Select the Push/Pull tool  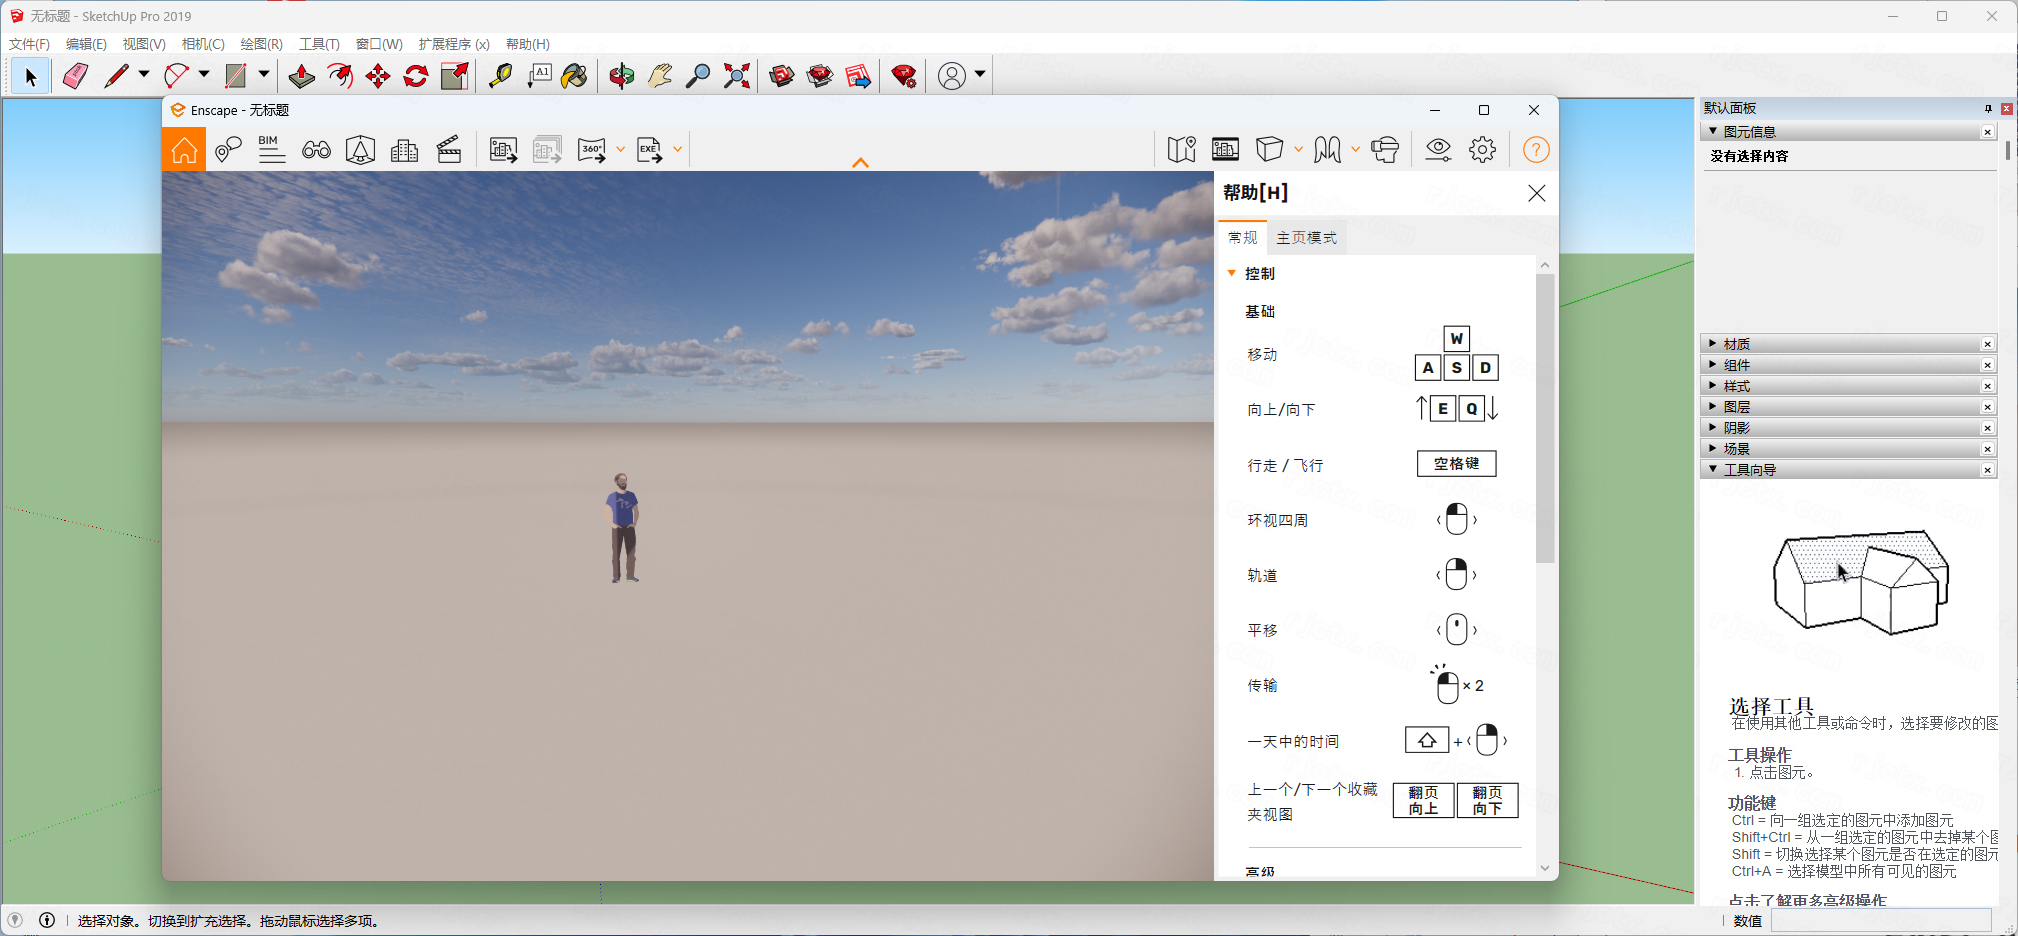tap(301, 76)
